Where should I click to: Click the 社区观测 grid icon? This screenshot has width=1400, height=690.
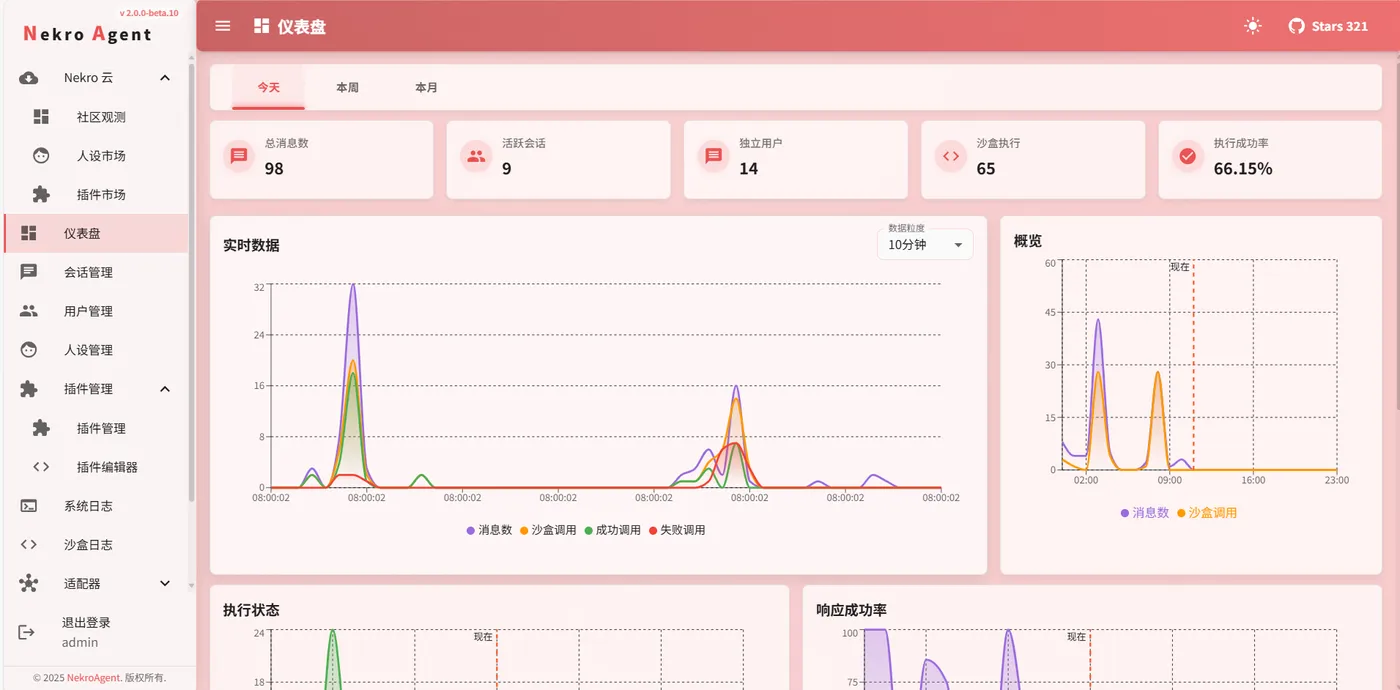tap(41, 117)
